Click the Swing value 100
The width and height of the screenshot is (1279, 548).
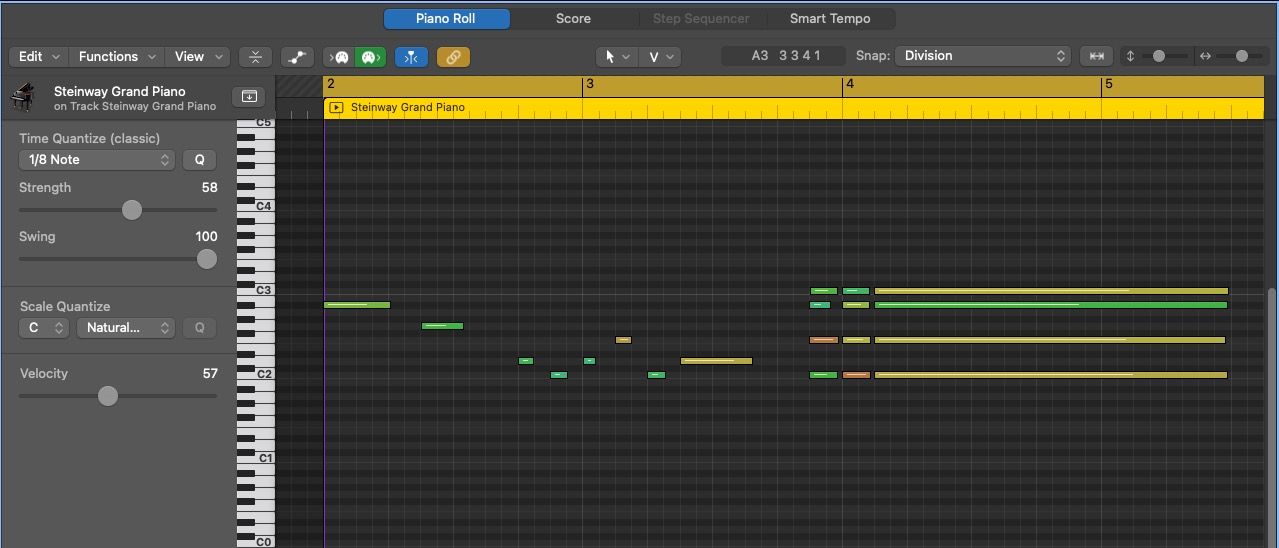pyautogui.click(x=206, y=237)
